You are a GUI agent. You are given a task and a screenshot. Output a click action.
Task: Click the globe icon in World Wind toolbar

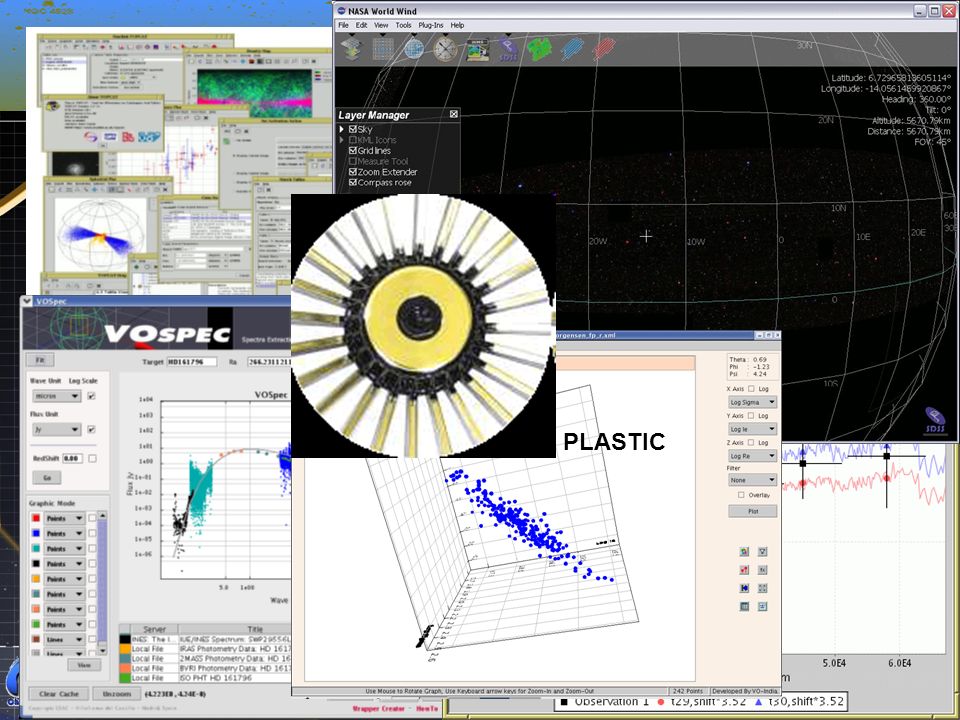(x=414, y=48)
